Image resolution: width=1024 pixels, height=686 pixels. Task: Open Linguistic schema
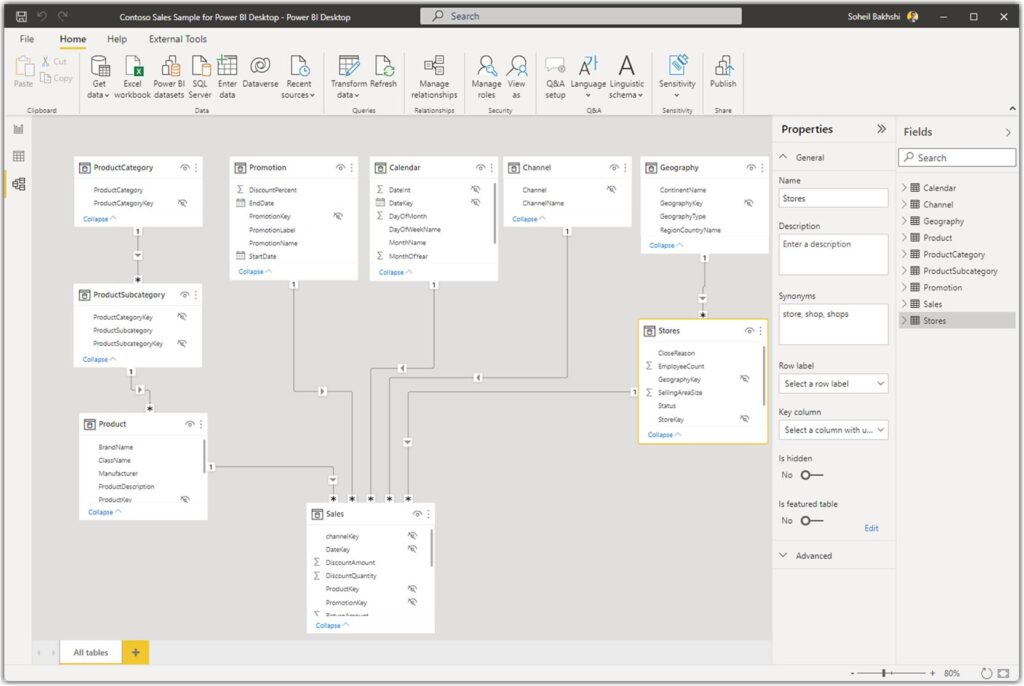coord(626,76)
